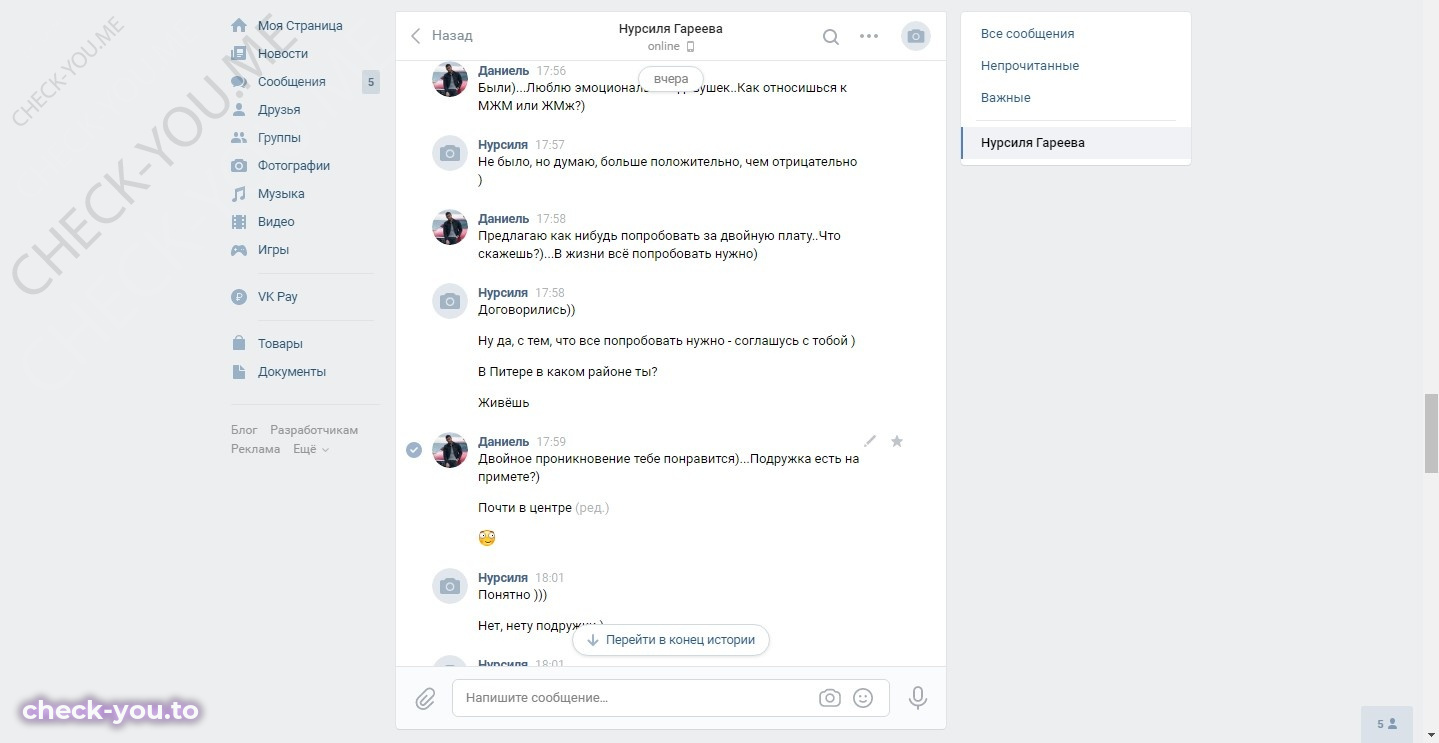Image resolution: width=1439 pixels, height=743 pixels.
Task: Open the Блог footer link
Action: coord(244,430)
